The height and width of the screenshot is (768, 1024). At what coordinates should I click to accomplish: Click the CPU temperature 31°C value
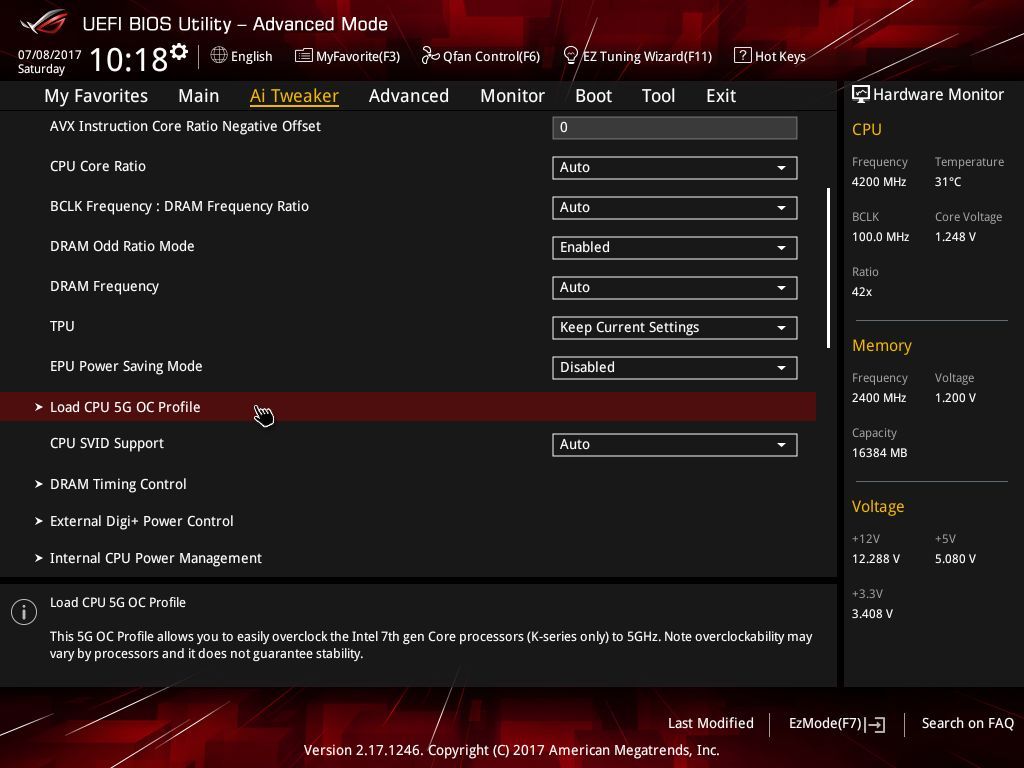tap(948, 182)
